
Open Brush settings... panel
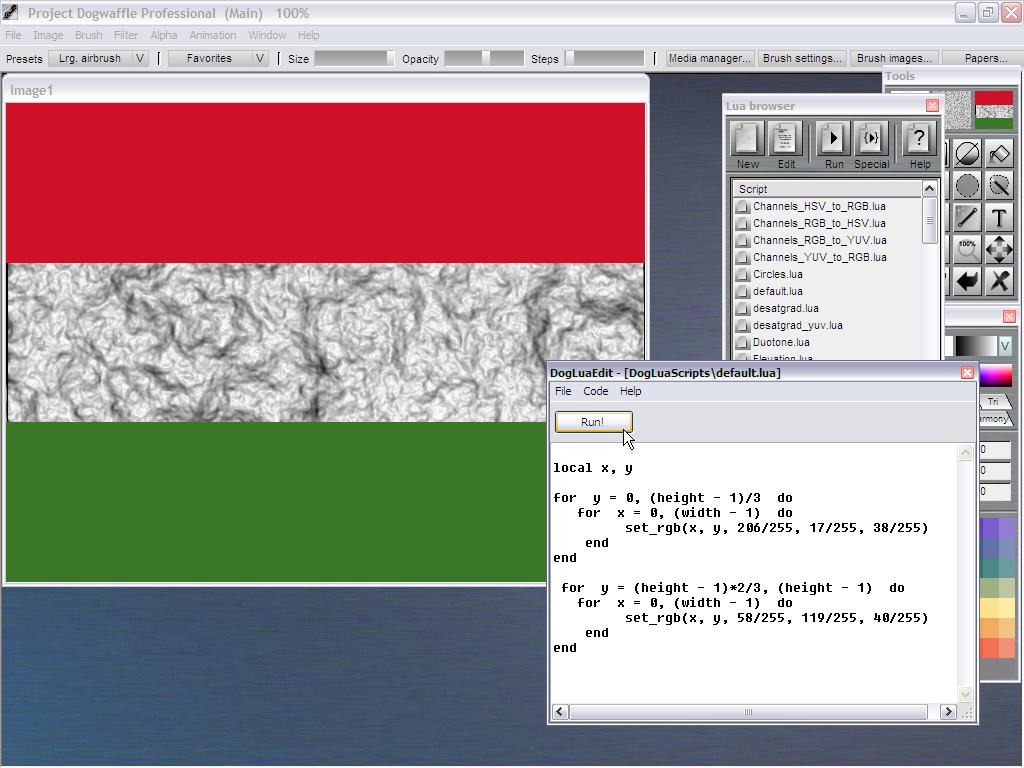(802, 58)
